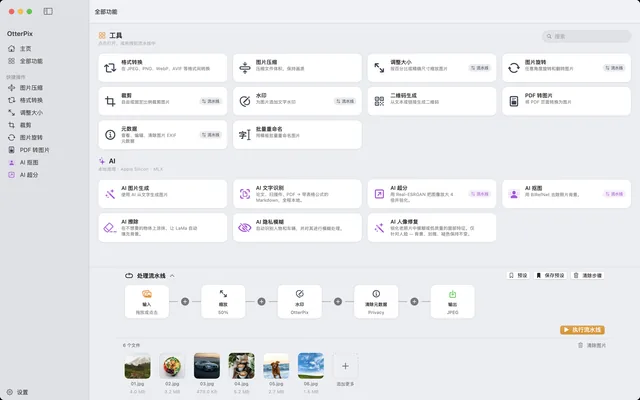Screen dimensions: 640x400
Task: Open the AI 图片生成 card's wand icon
Action: pyautogui.click(x=110, y=194)
